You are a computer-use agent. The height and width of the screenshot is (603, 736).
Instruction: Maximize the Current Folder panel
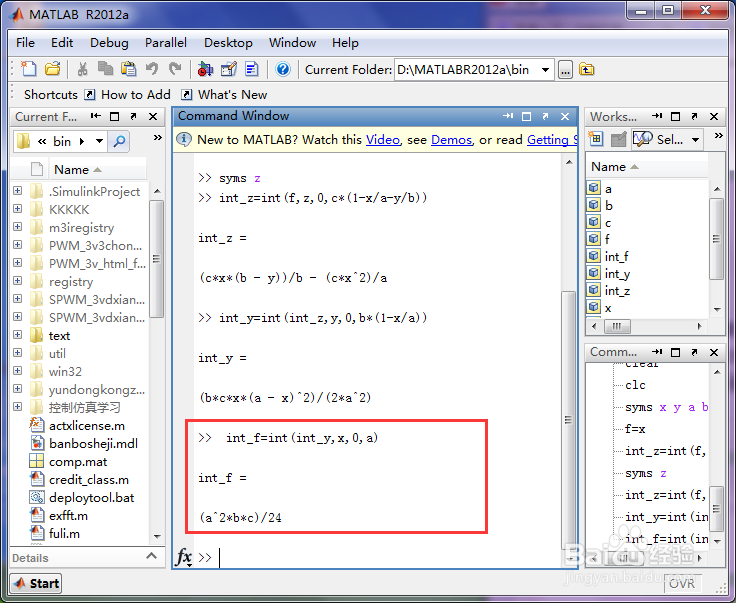(114, 116)
